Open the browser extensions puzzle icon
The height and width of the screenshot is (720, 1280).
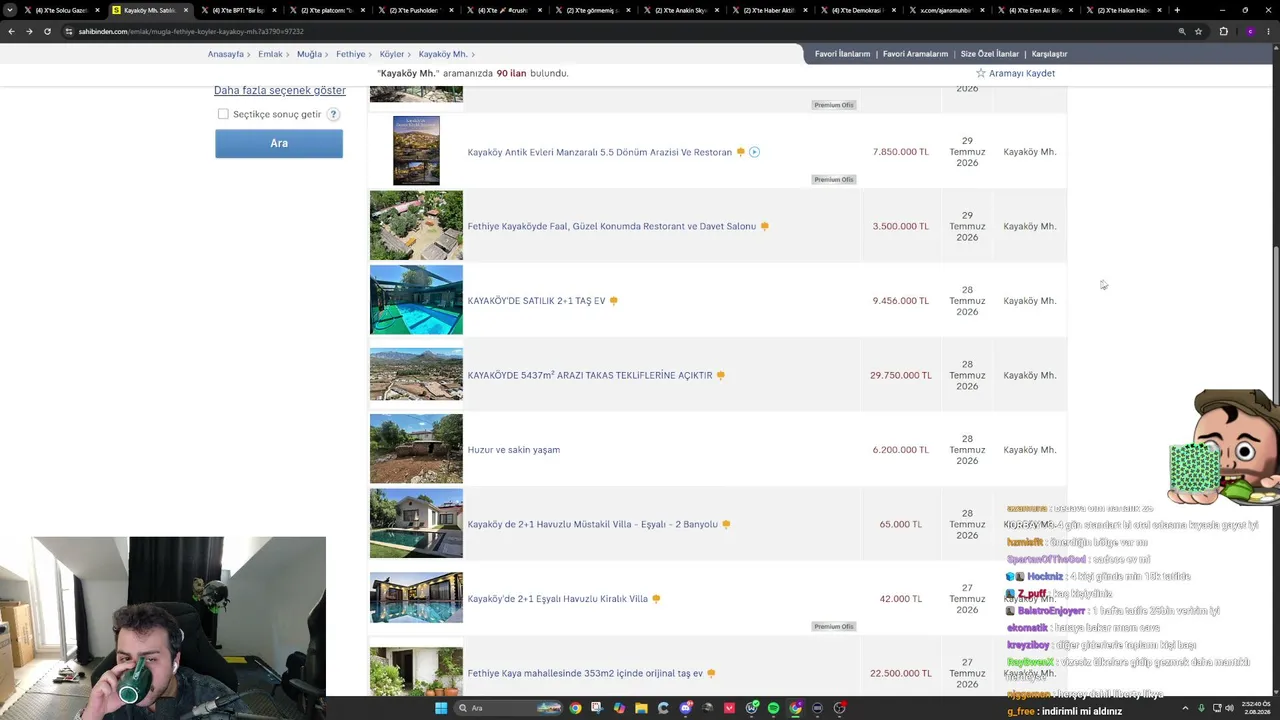1223,31
